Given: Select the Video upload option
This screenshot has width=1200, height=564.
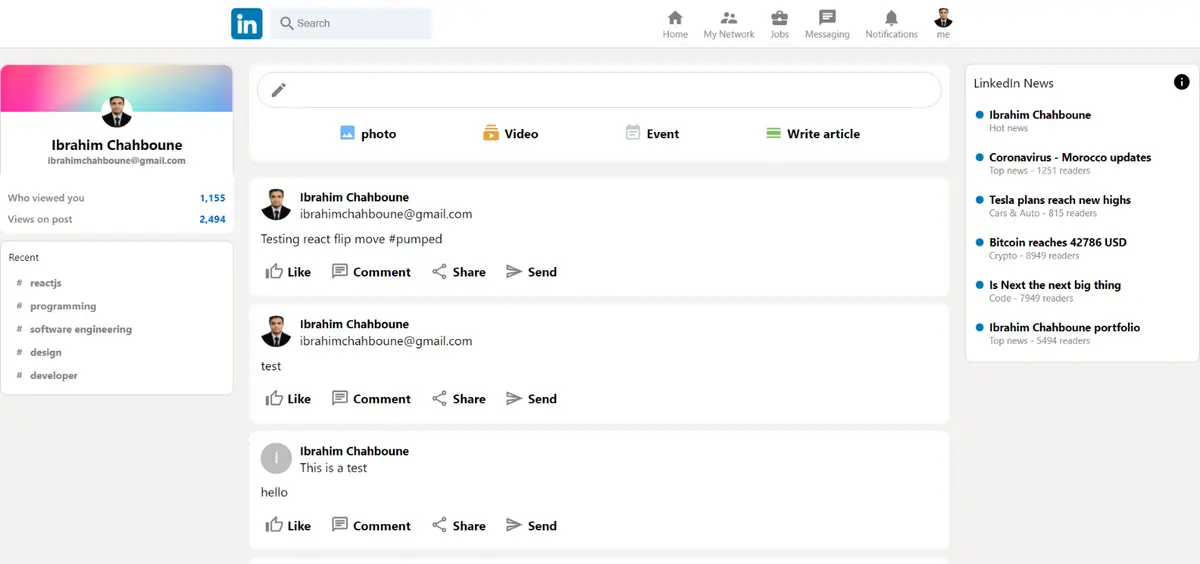Looking at the screenshot, I should [510, 133].
